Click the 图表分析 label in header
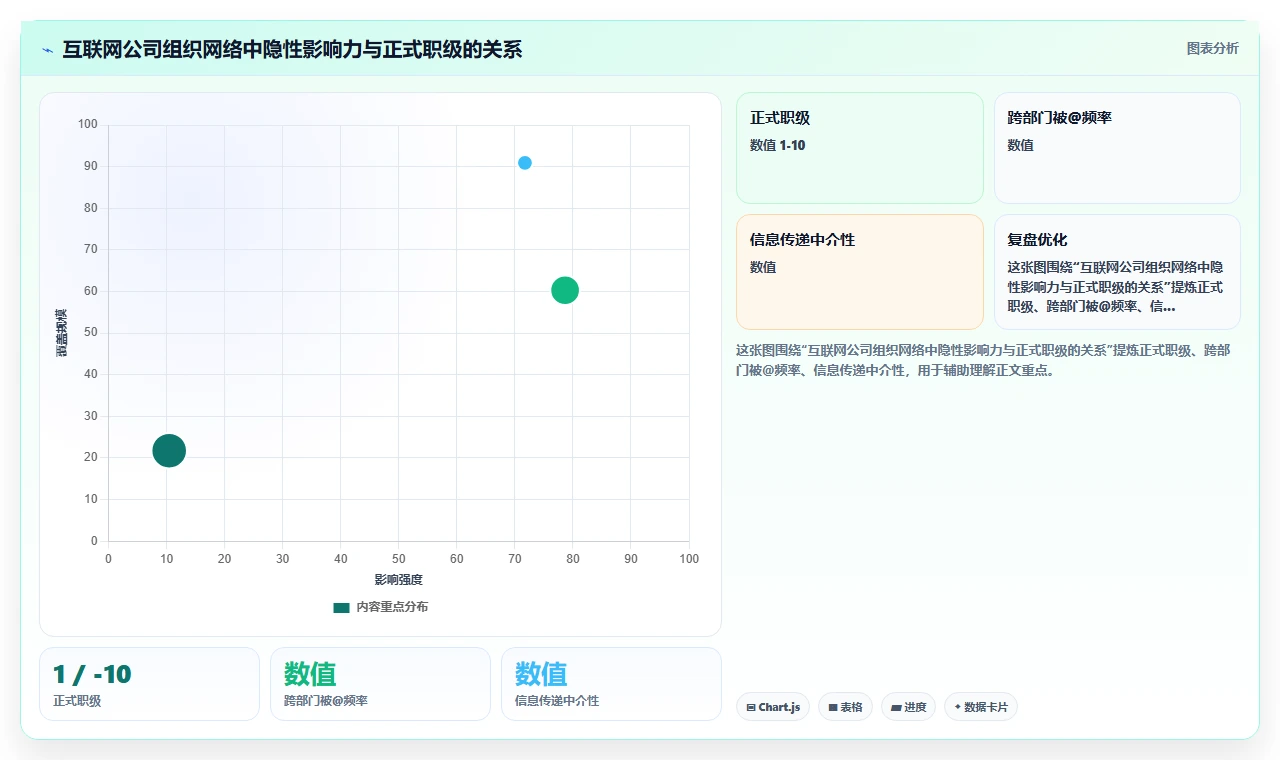 click(x=1212, y=49)
